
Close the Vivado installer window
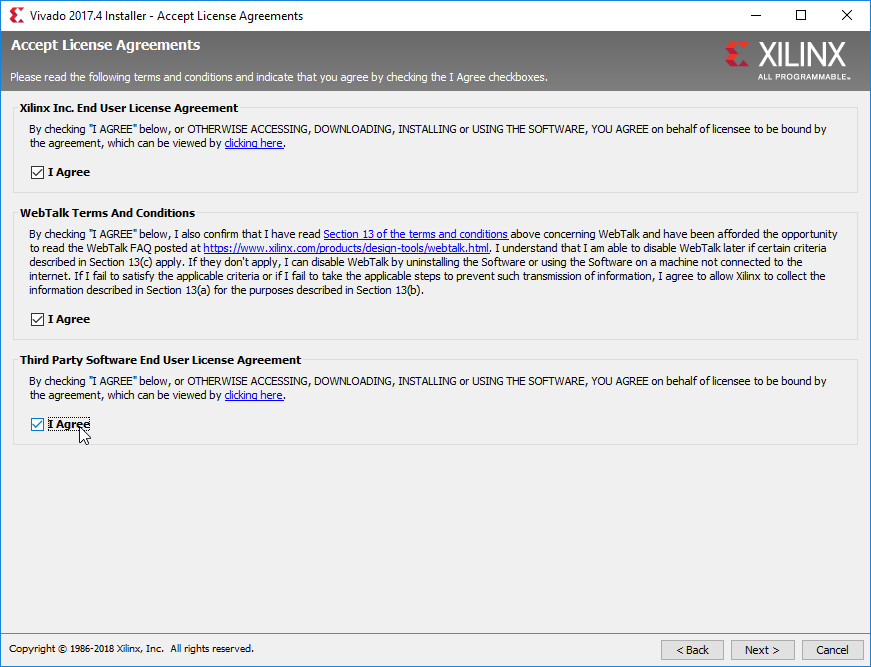point(847,16)
